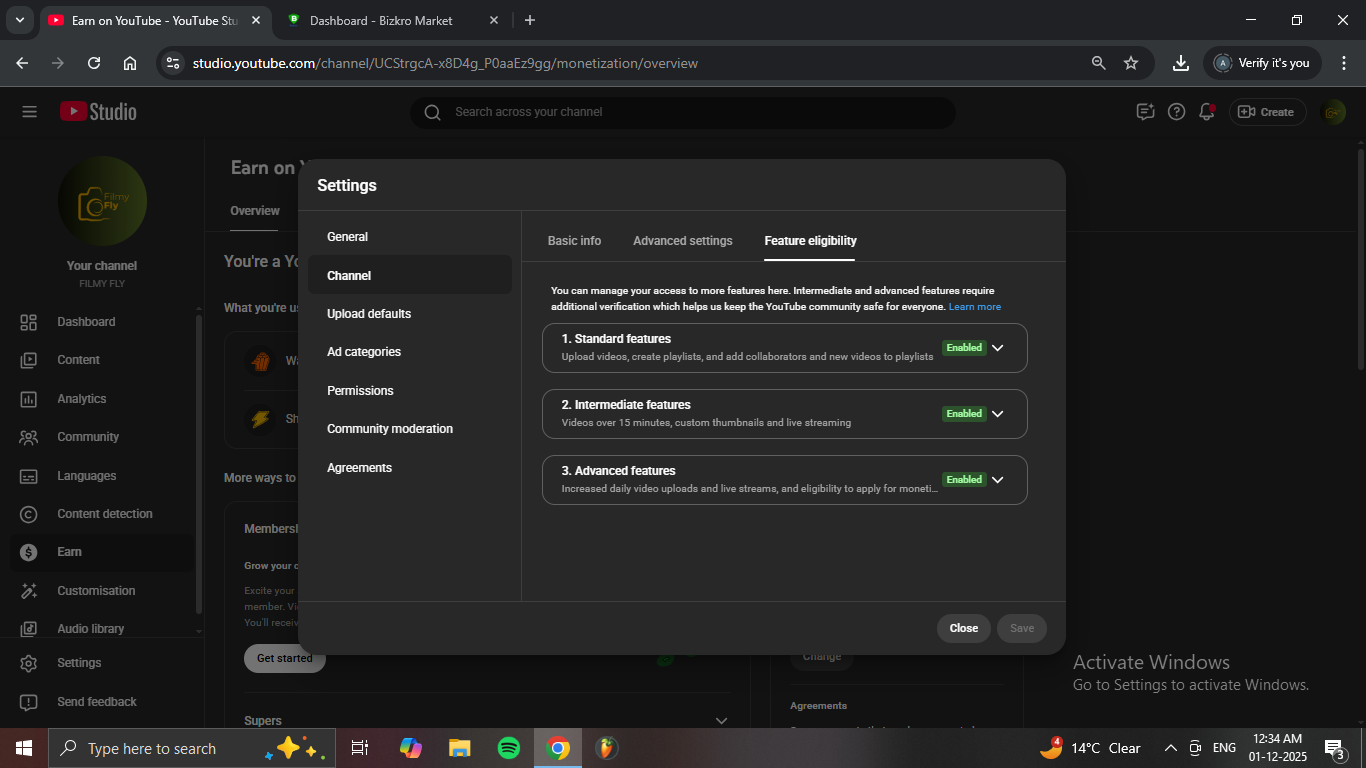Bookmark this page with the star icon

pos(1131,63)
